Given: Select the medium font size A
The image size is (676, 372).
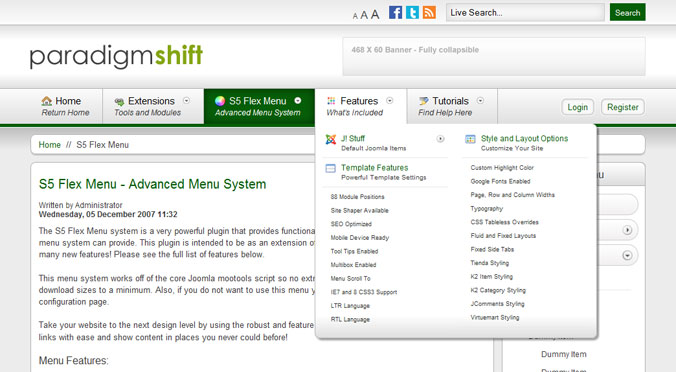Looking at the screenshot, I should [364, 15].
